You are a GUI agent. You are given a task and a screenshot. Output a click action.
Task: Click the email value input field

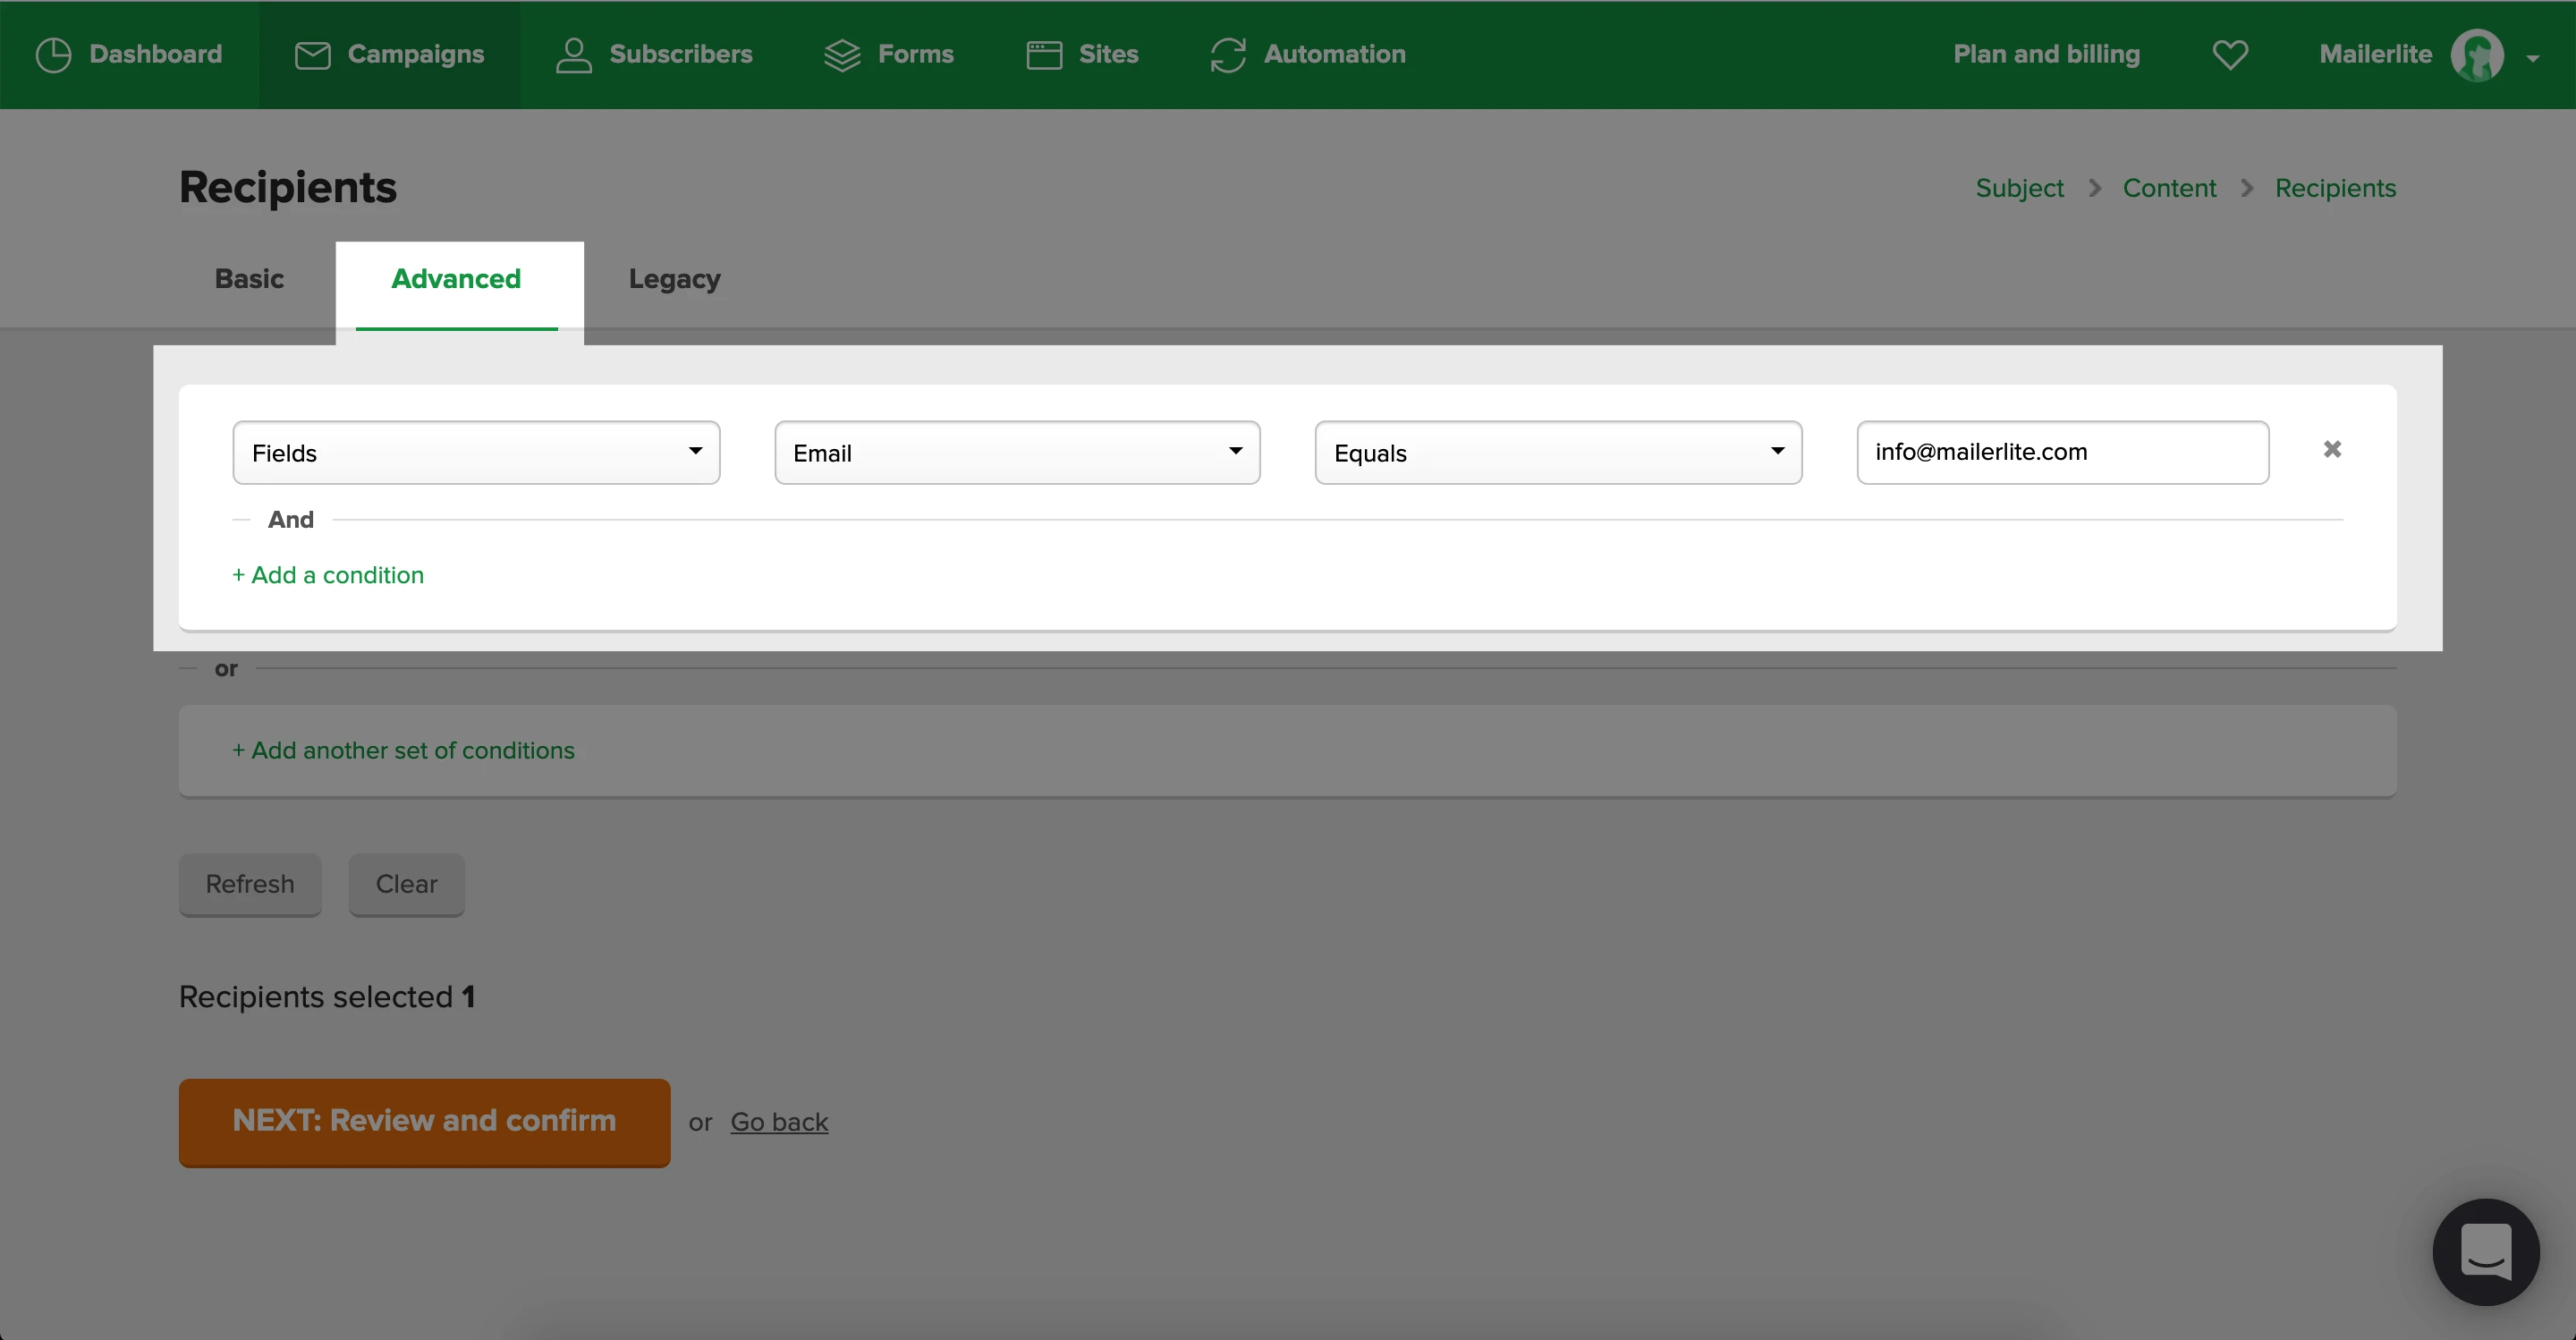(2062, 453)
